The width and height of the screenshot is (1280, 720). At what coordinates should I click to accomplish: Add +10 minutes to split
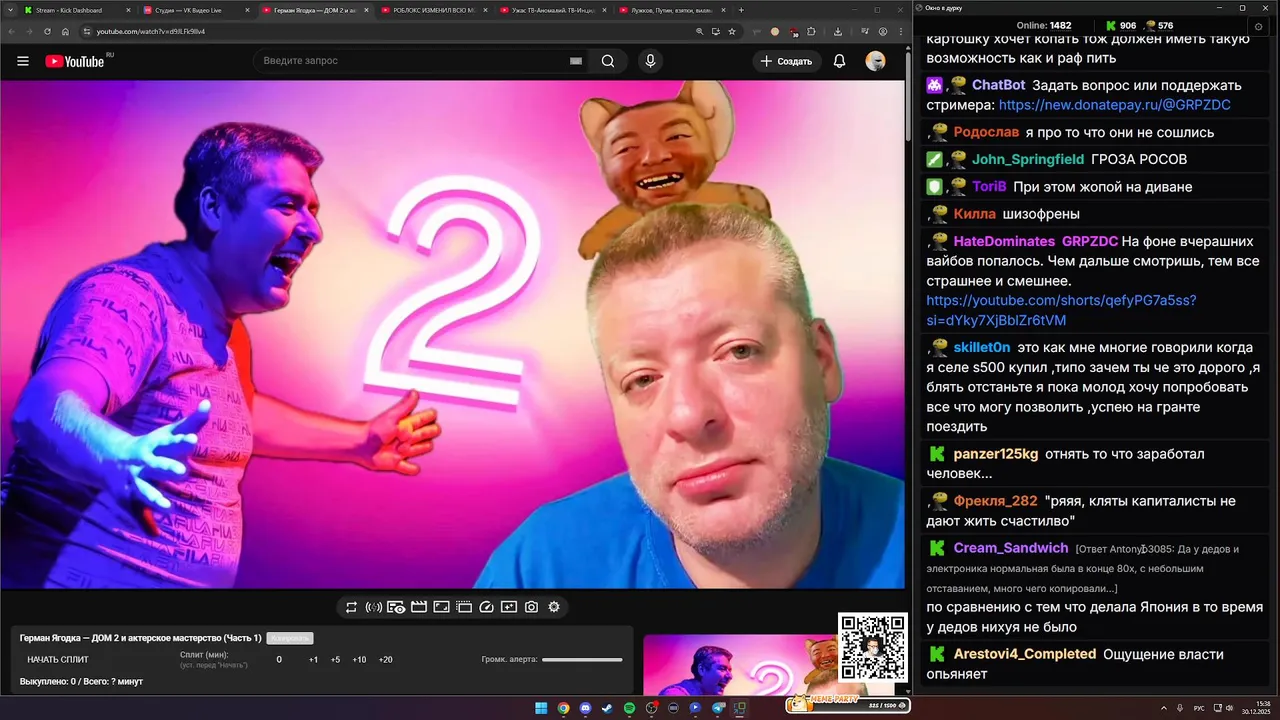pyautogui.click(x=359, y=659)
